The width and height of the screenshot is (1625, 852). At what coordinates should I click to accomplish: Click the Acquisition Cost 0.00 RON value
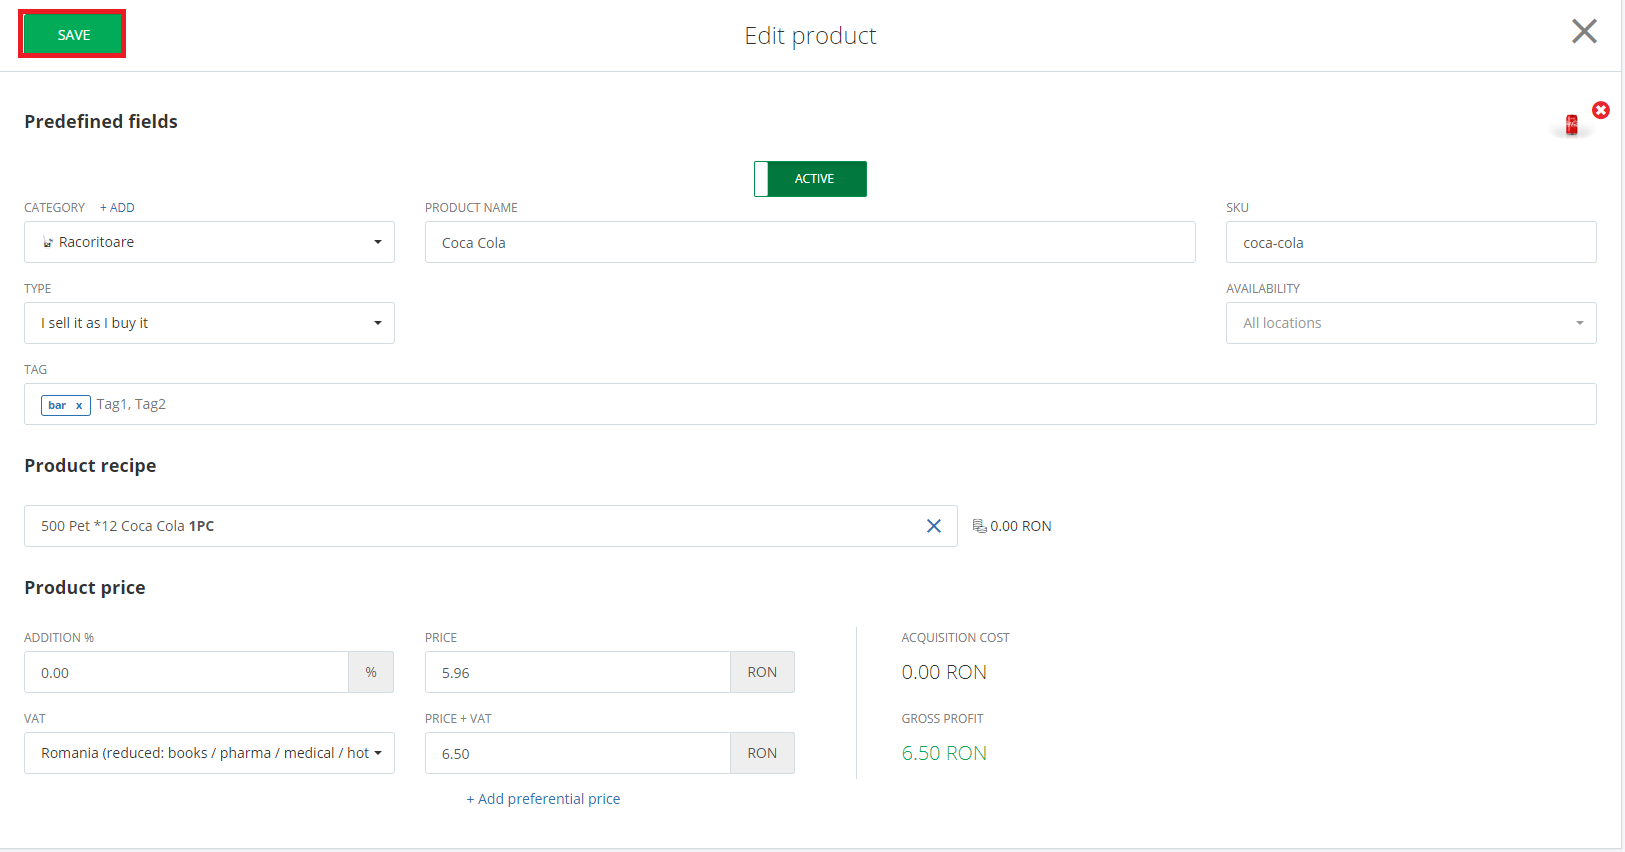(x=944, y=672)
